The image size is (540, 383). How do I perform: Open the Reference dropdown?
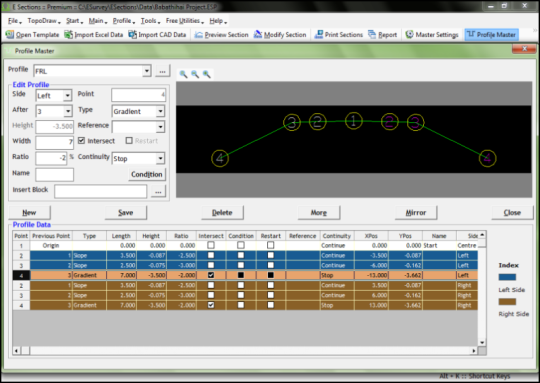pos(160,127)
